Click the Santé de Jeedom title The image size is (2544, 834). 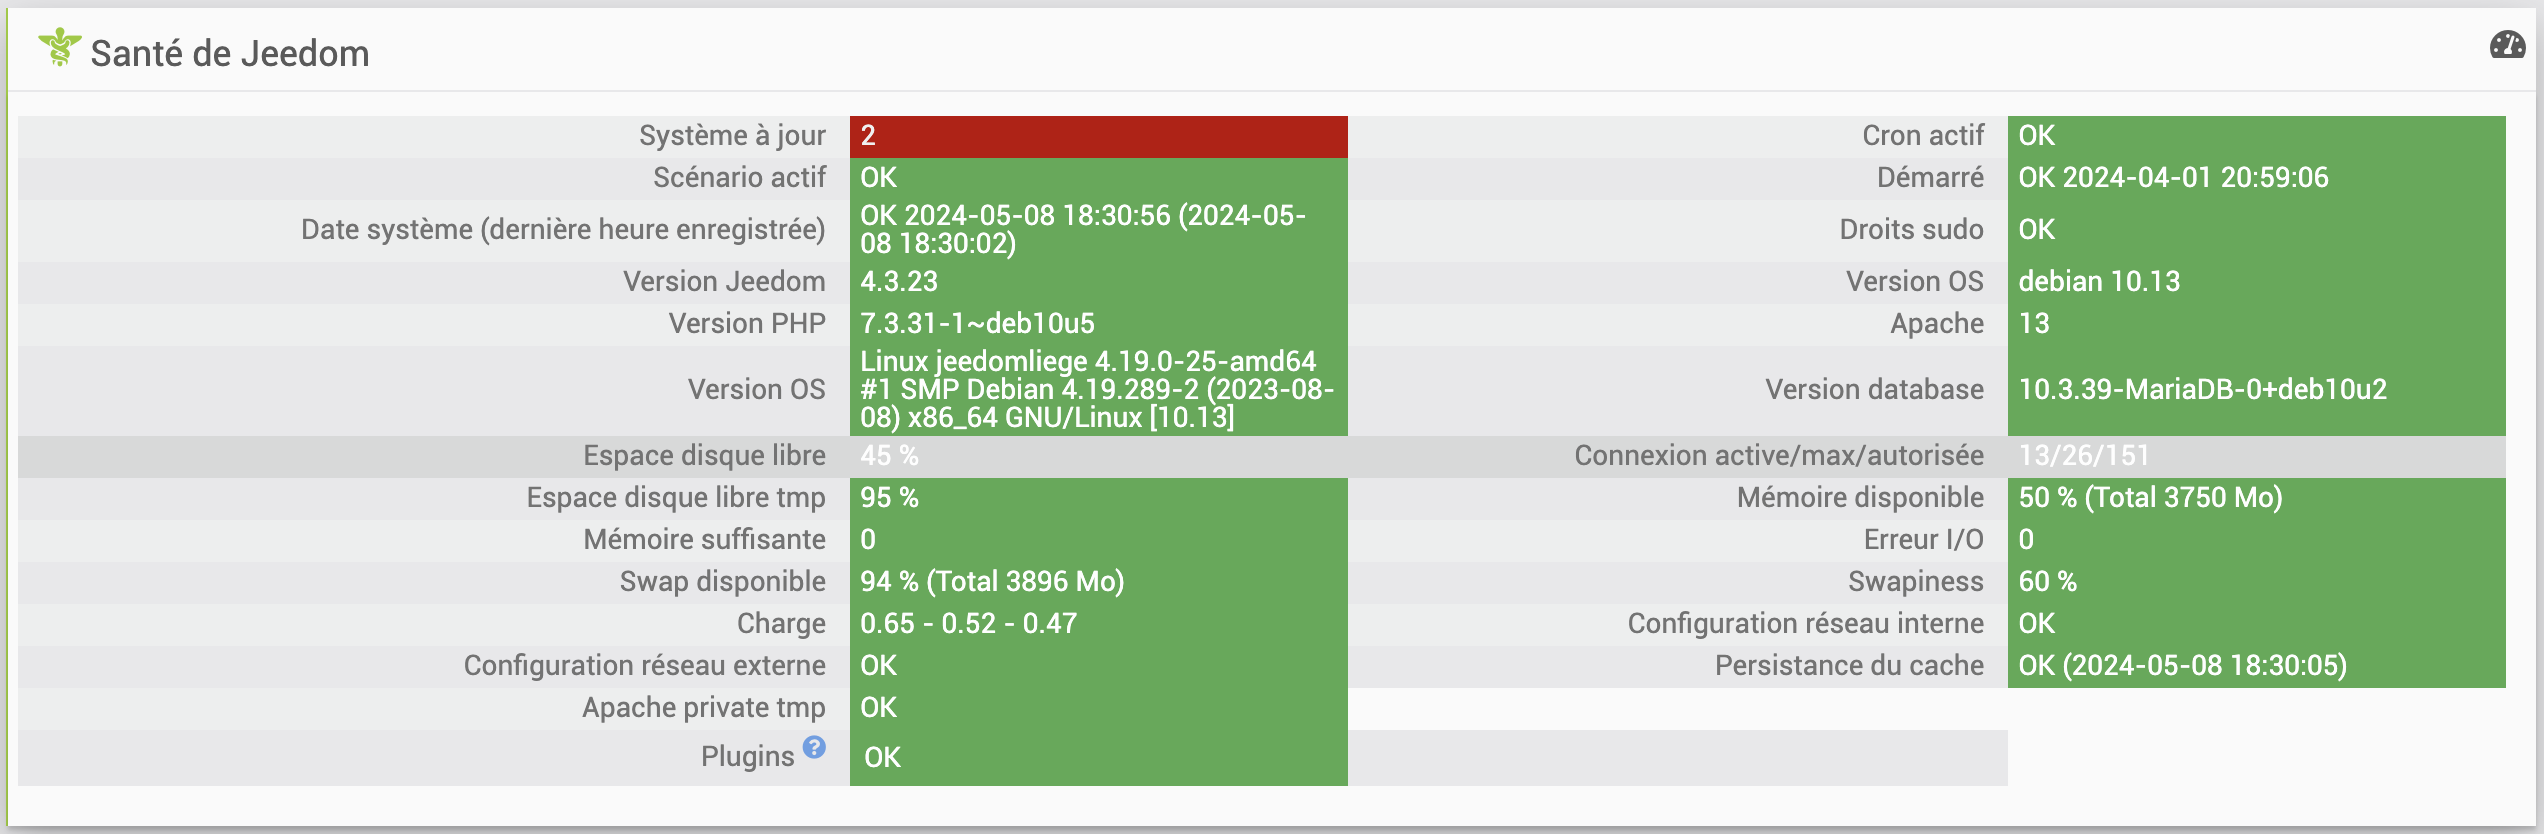point(230,53)
